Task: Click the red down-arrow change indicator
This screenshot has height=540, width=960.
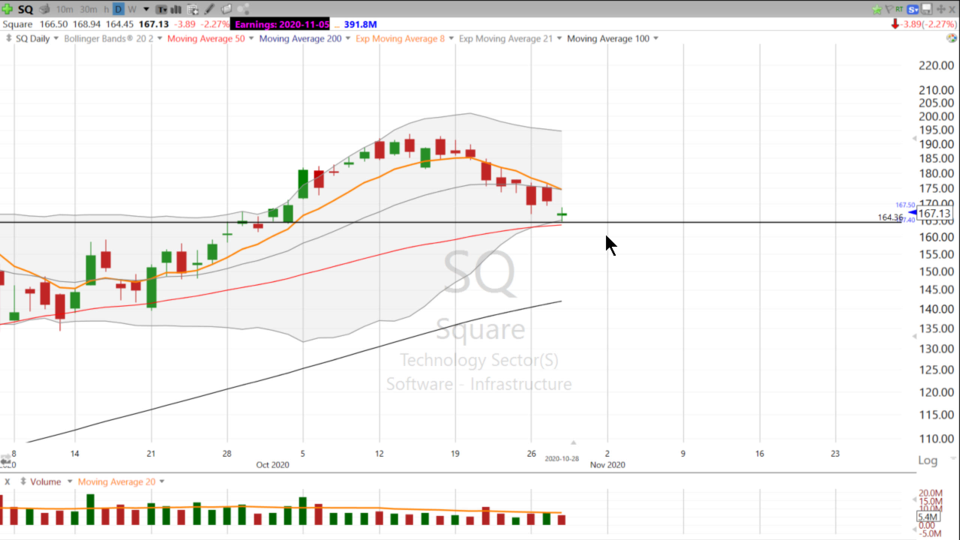Action: pos(895,24)
